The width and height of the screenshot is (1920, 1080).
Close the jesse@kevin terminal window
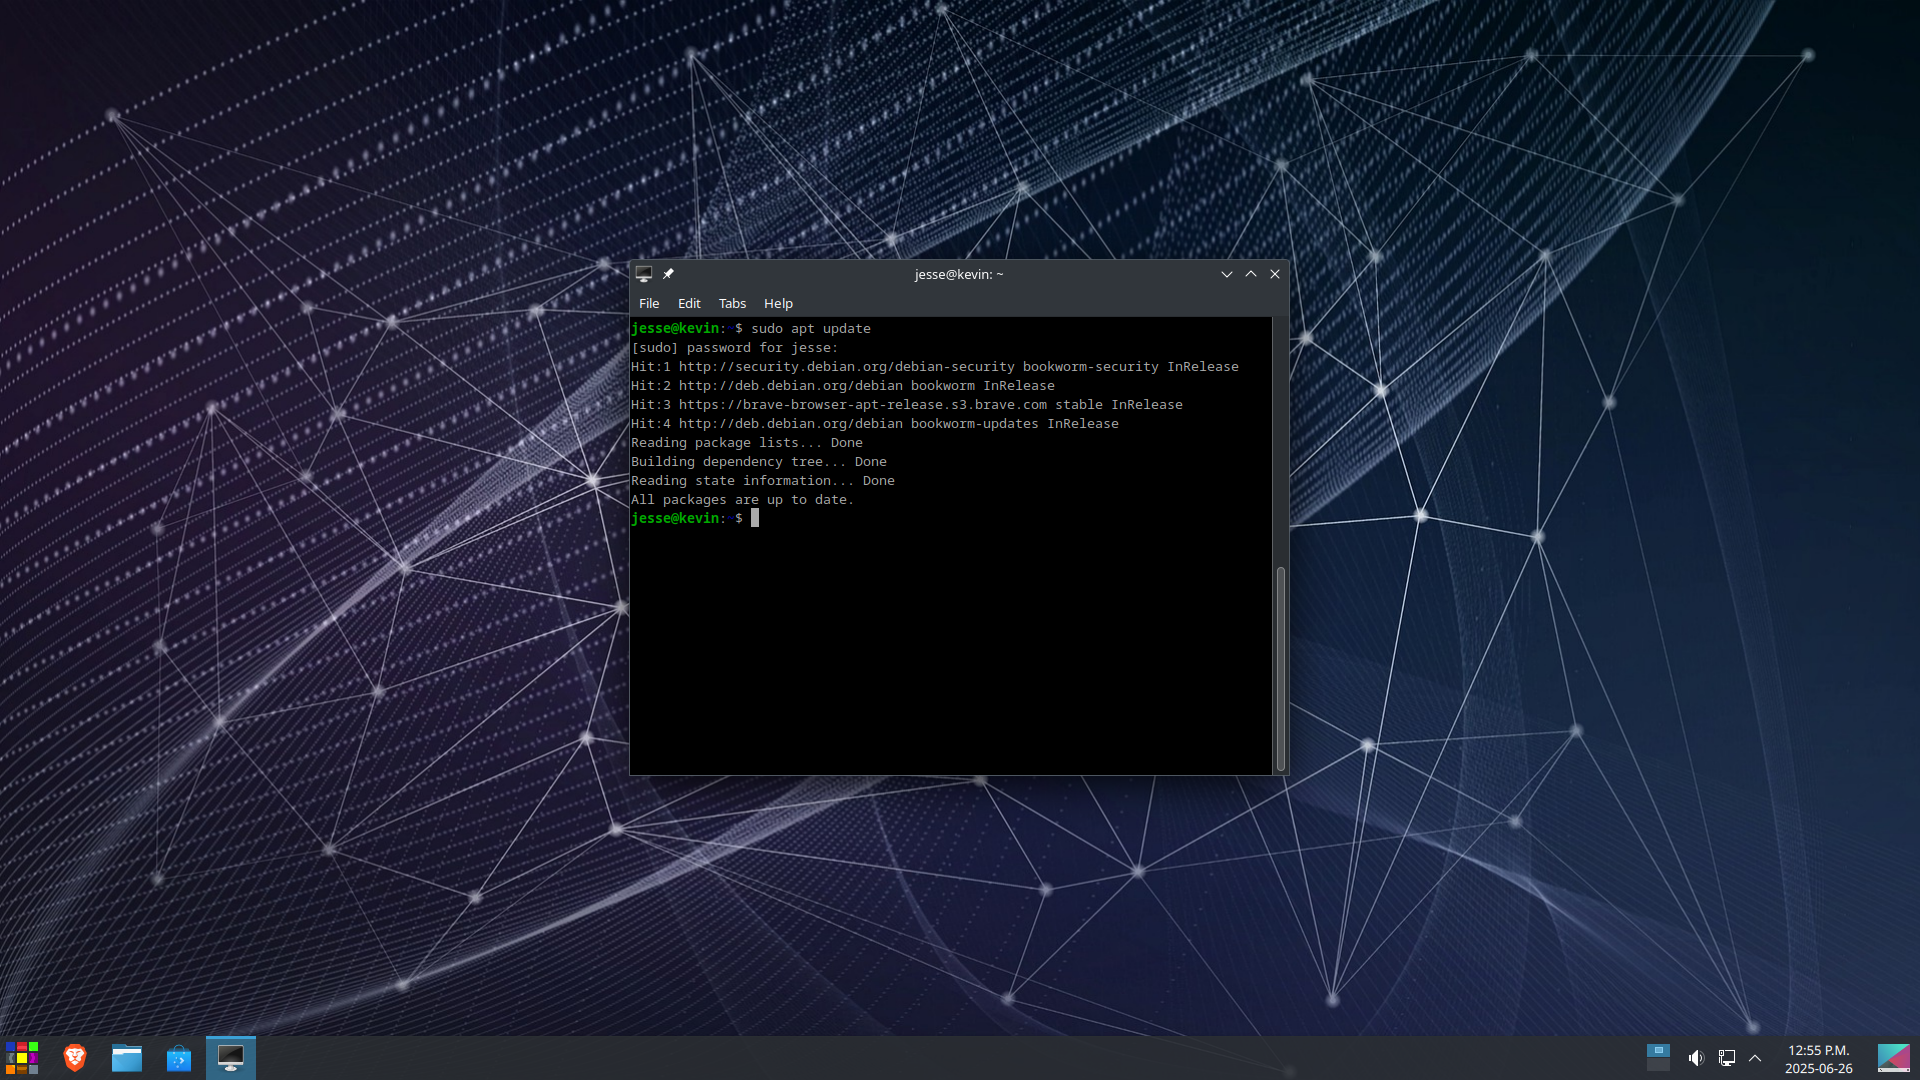[1275, 274]
